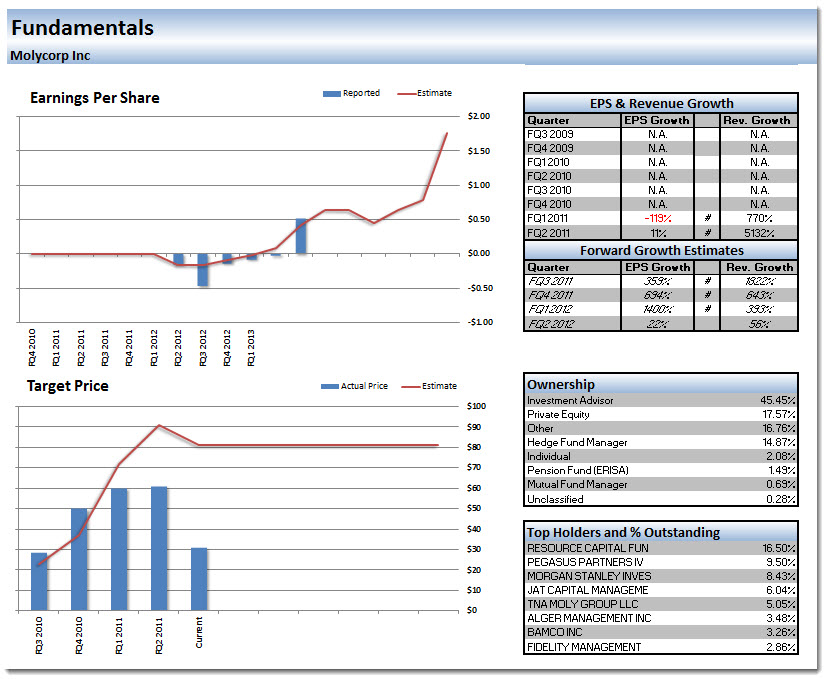
Task: Click the "Fundamentals" page heading
Action: tap(82, 28)
